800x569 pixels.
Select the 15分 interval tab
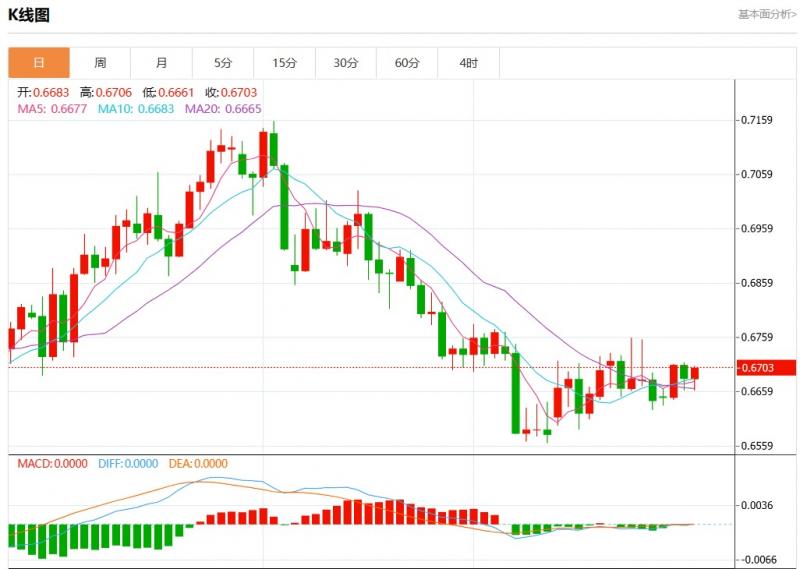click(x=284, y=63)
